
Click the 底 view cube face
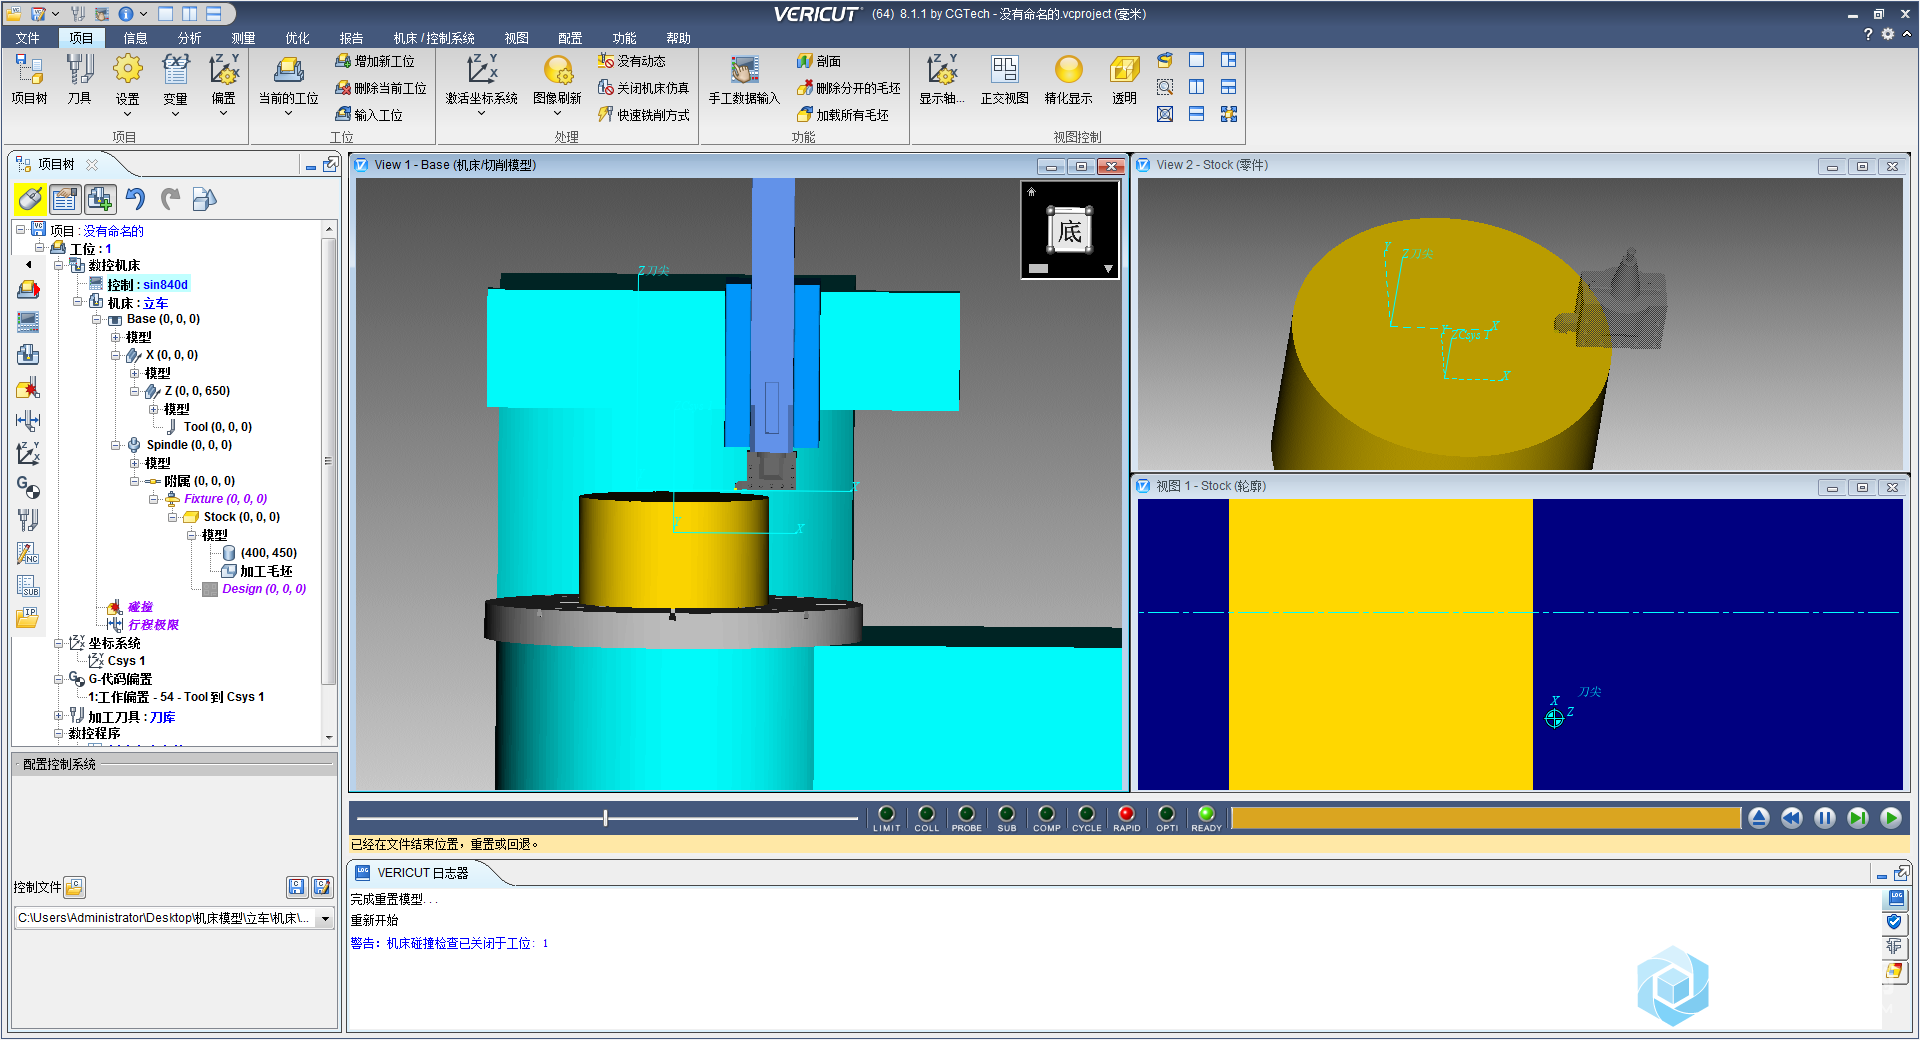pos(1069,231)
